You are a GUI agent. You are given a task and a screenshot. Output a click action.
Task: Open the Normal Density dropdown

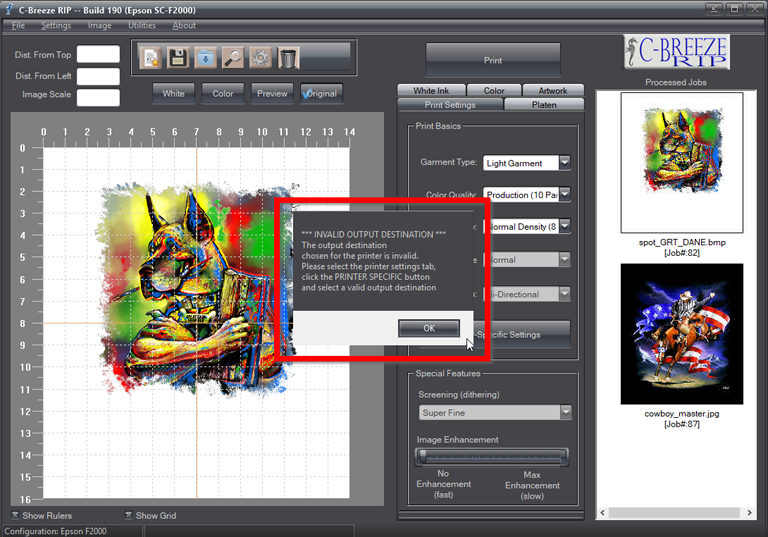[565, 226]
